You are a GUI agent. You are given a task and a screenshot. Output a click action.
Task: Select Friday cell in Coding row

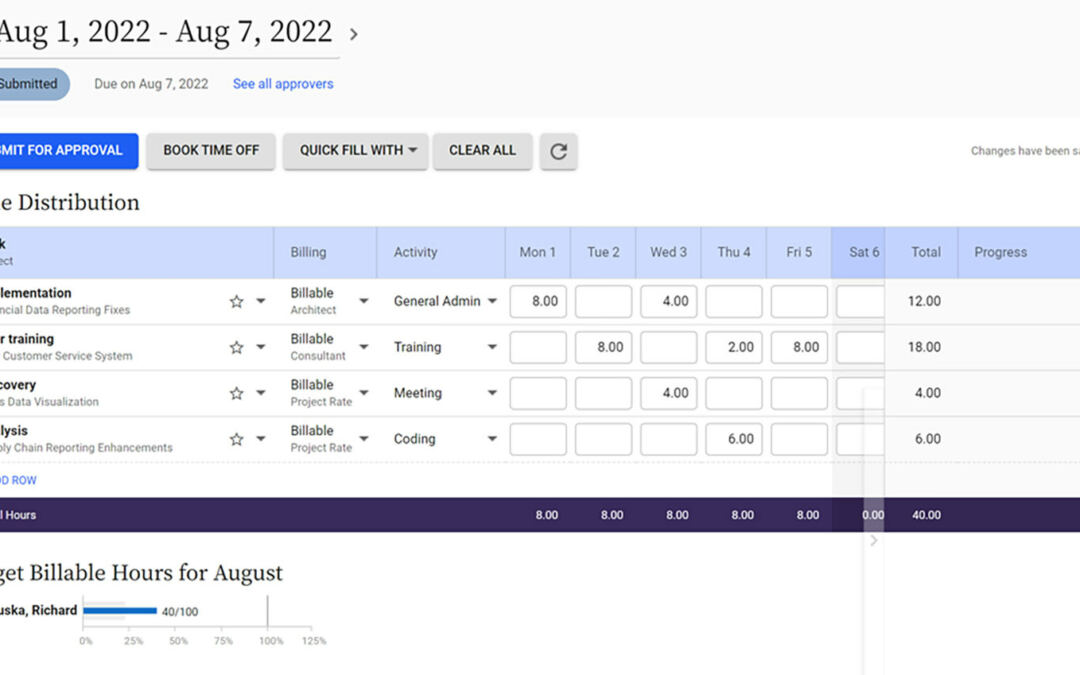click(799, 439)
